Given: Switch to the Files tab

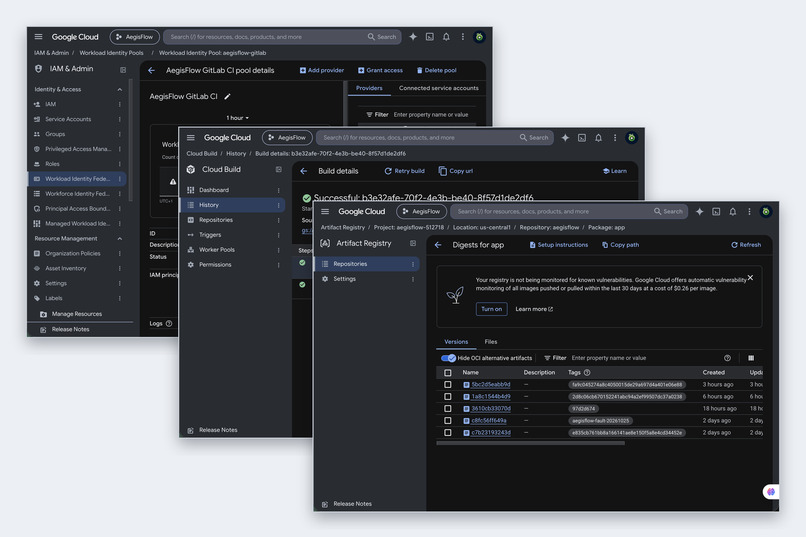Looking at the screenshot, I should point(491,342).
